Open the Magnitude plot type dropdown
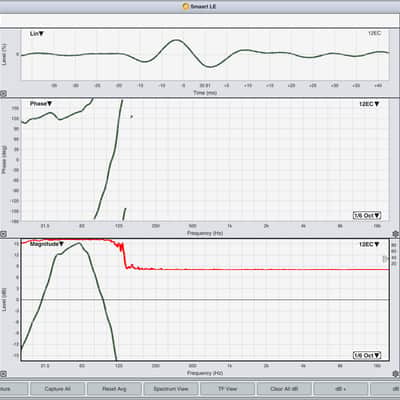The height and width of the screenshot is (400, 400). coord(47,244)
